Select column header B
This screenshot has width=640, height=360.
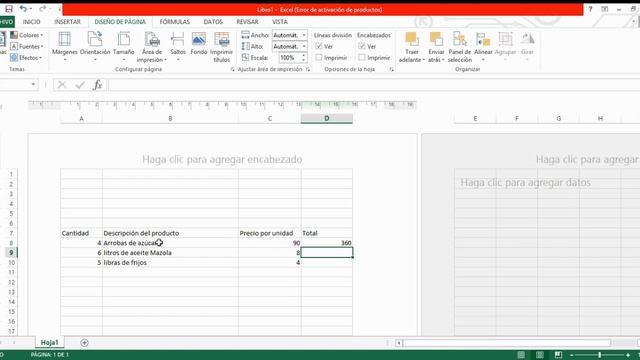[170, 118]
